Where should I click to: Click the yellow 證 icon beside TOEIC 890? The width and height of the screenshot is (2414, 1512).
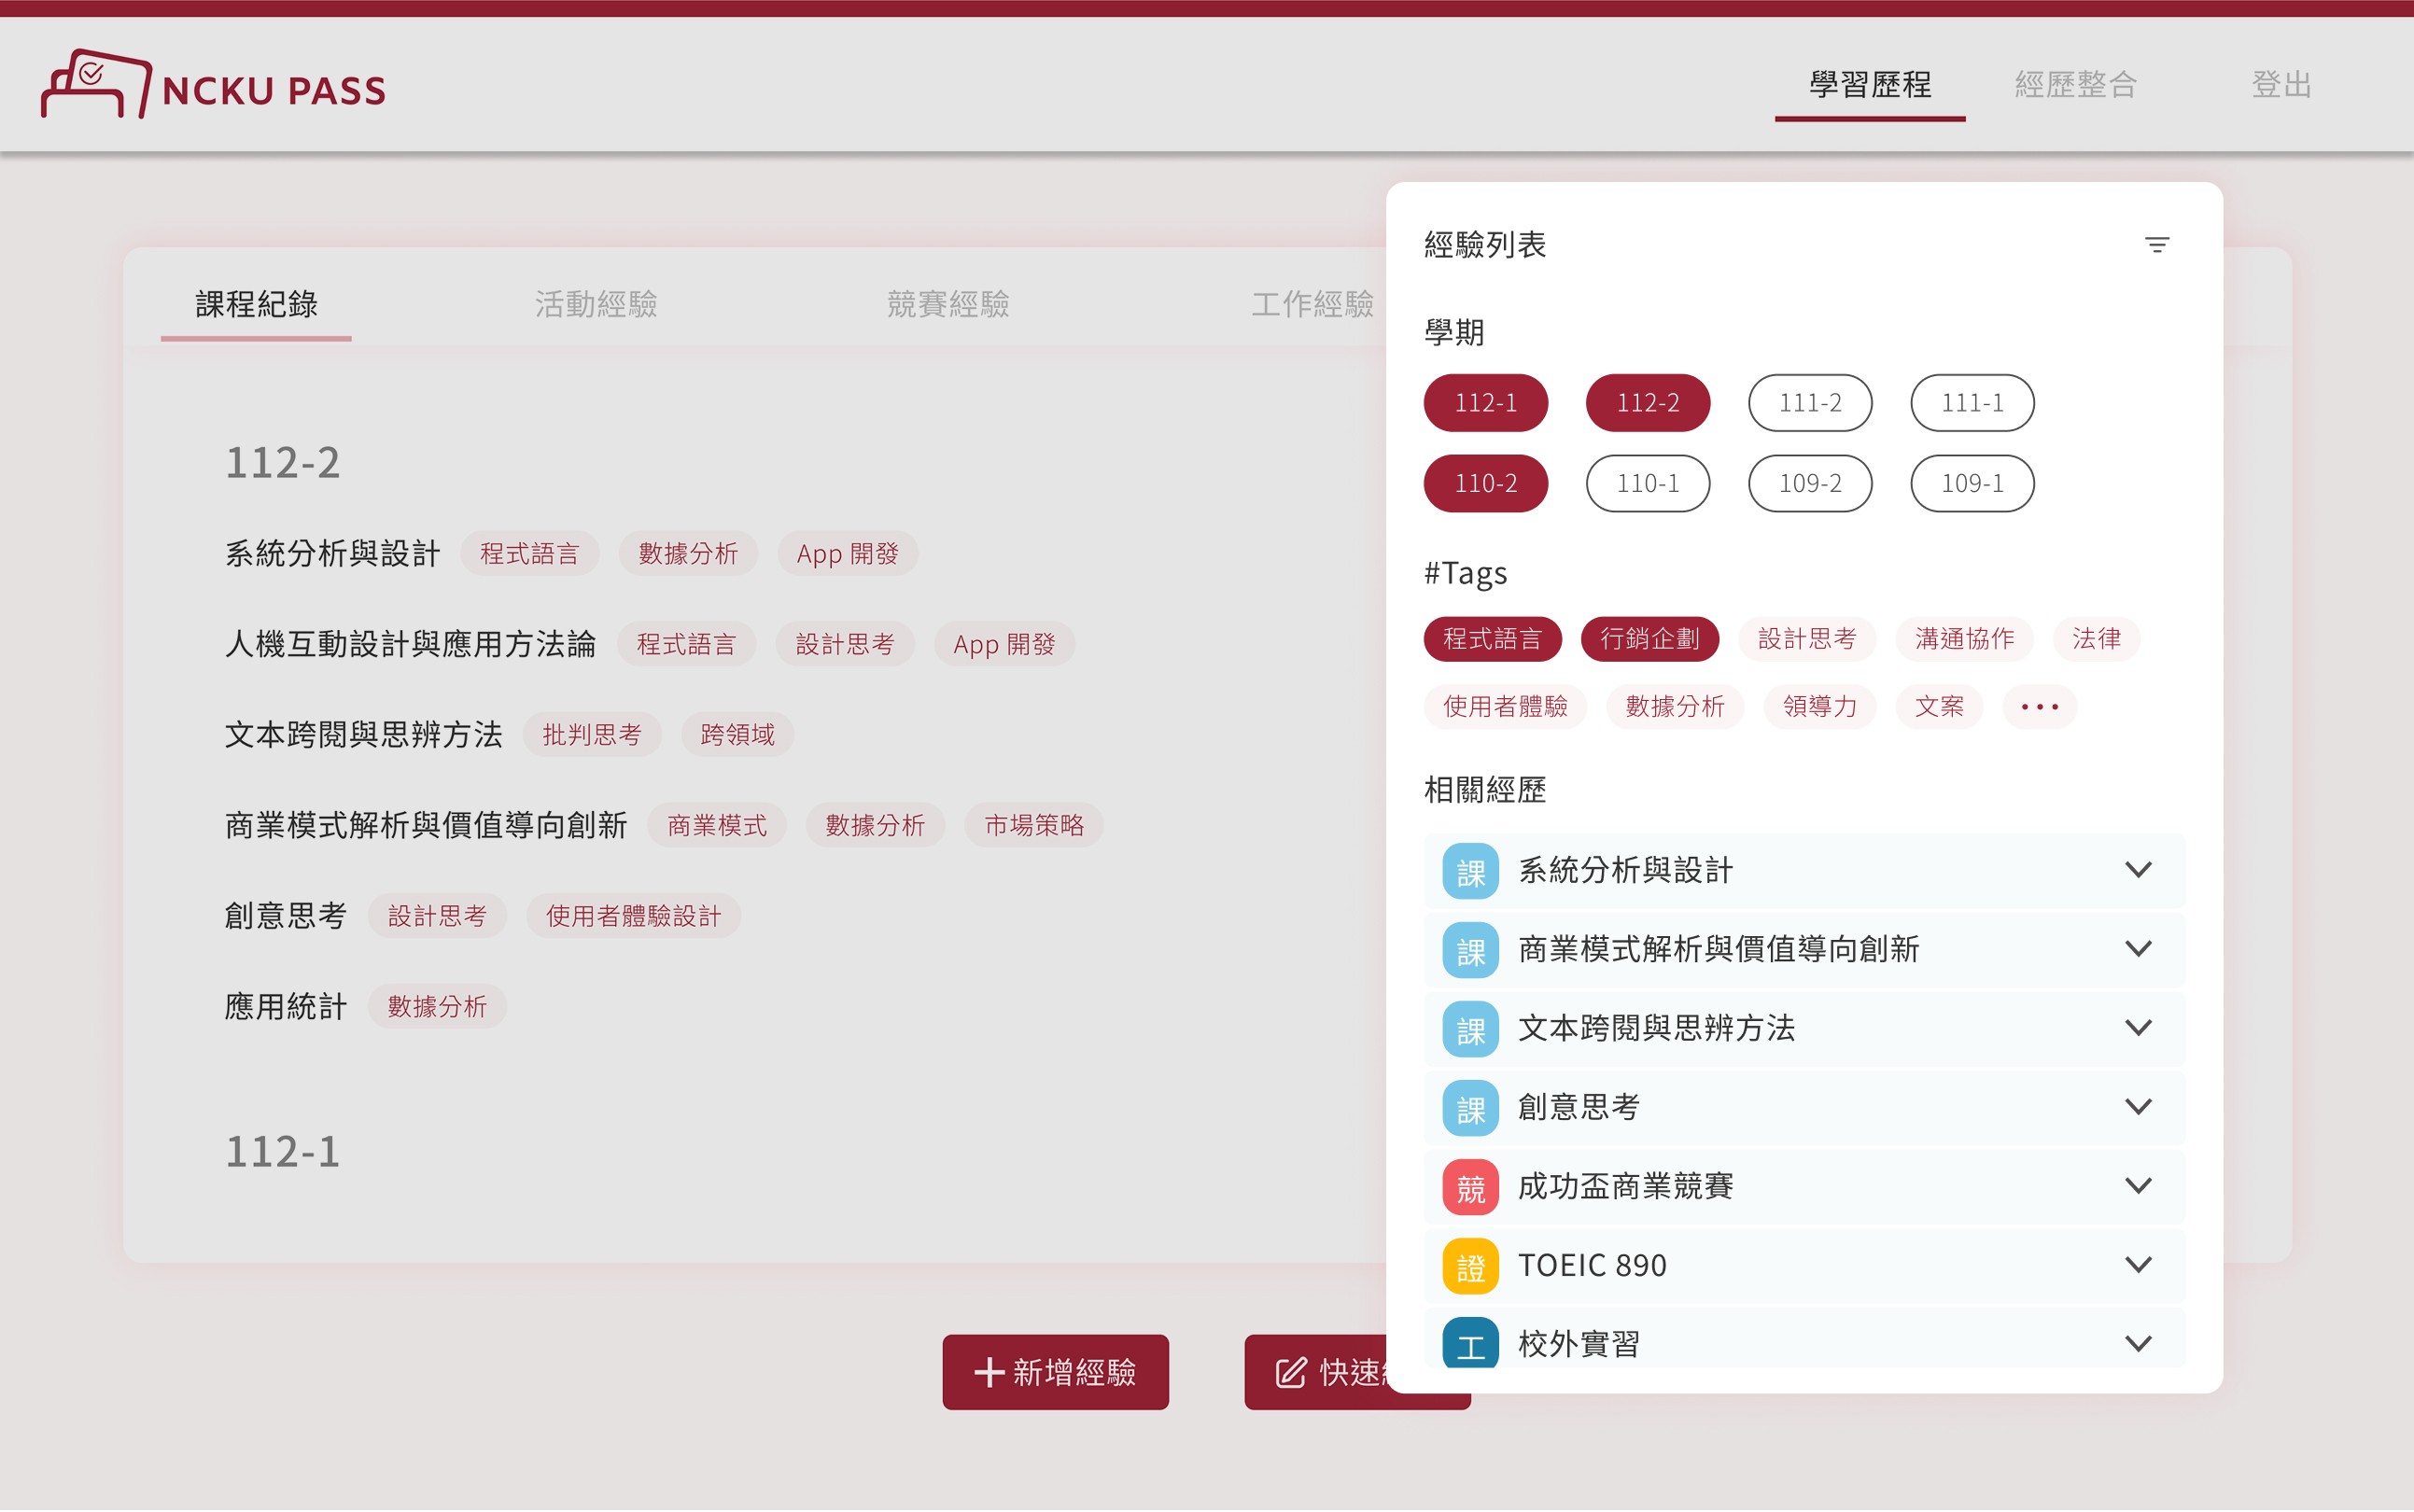pyautogui.click(x=1469, y=1267)
